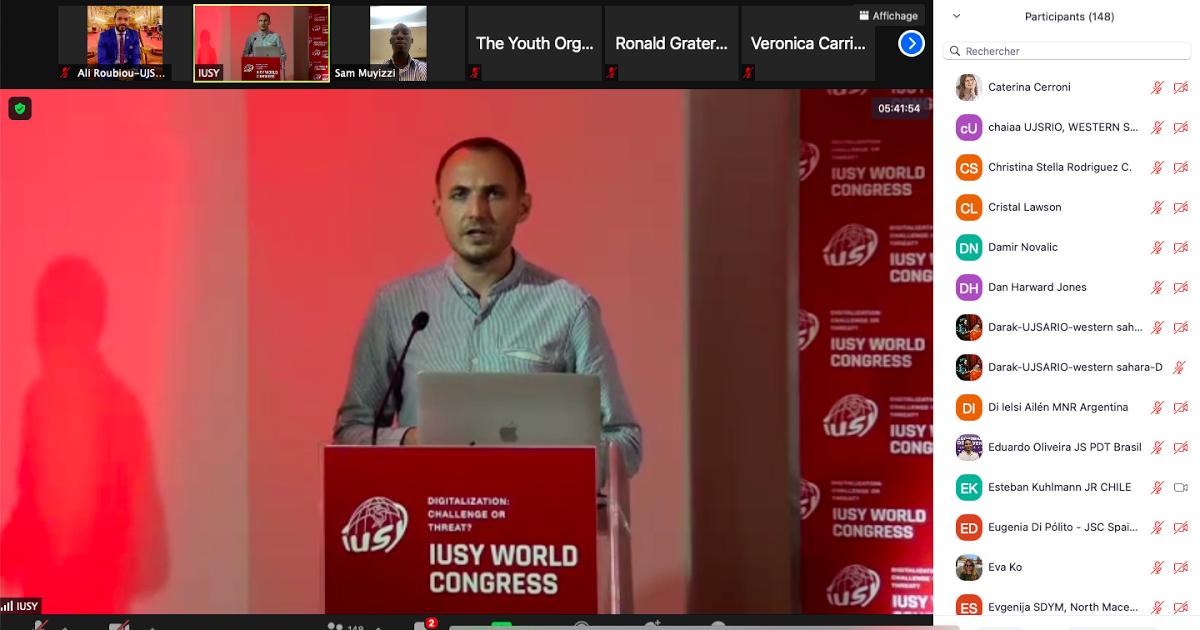Click Christina Stella Rodriguez's camera-off icon
This screenshot has height=630, width=1200.
pos(1180,167)
